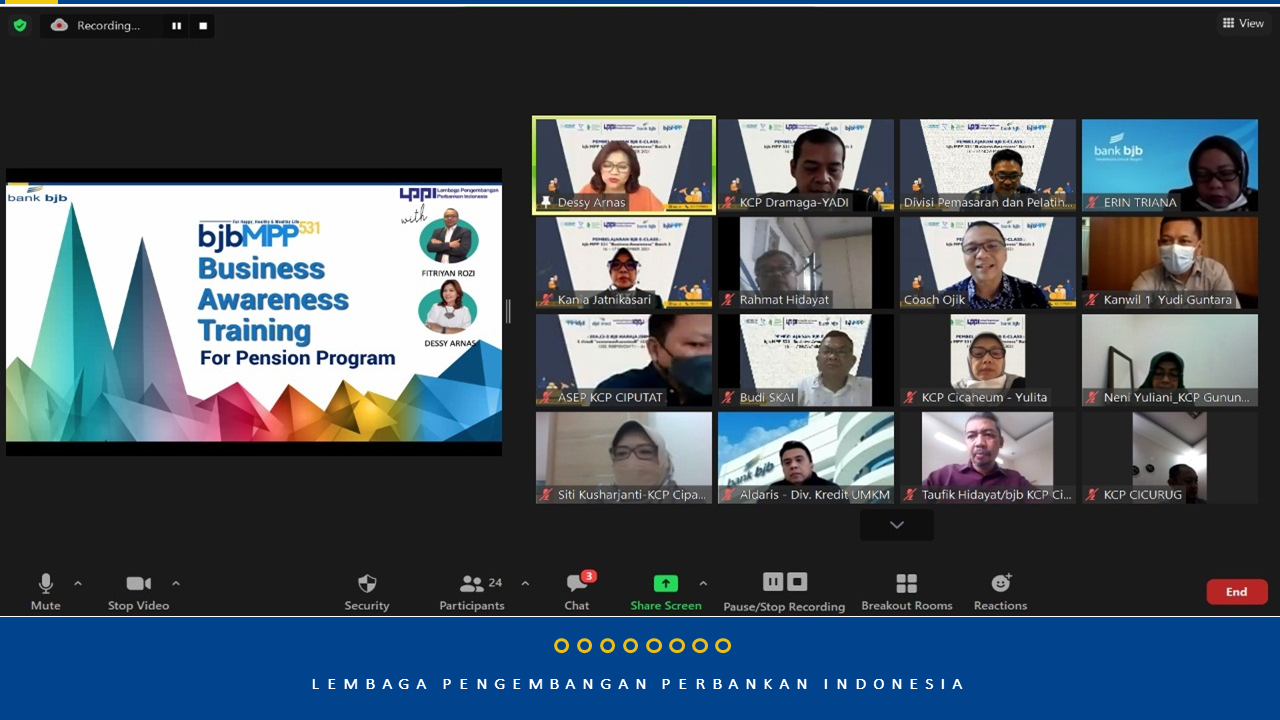The image size is (1280, 720).
Task: Select Aldaris - Div. Kredit UMKM tile
Action: click(x=806, y=458)
